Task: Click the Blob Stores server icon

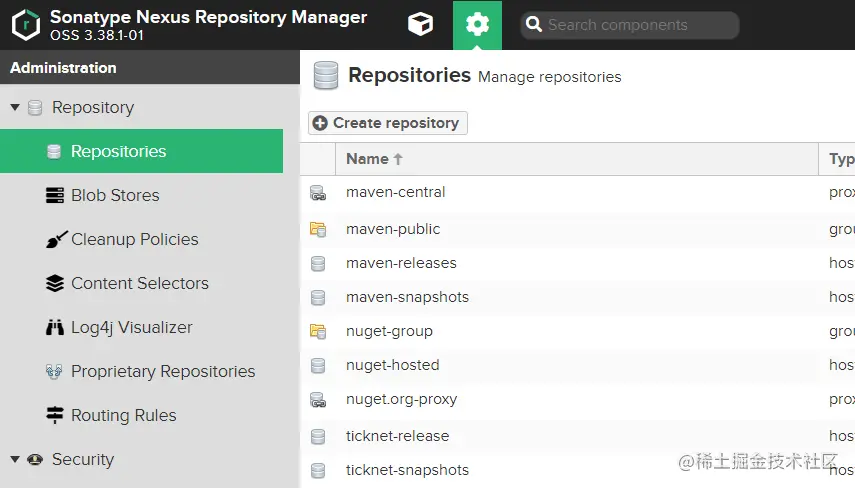Action: (55, 195)
